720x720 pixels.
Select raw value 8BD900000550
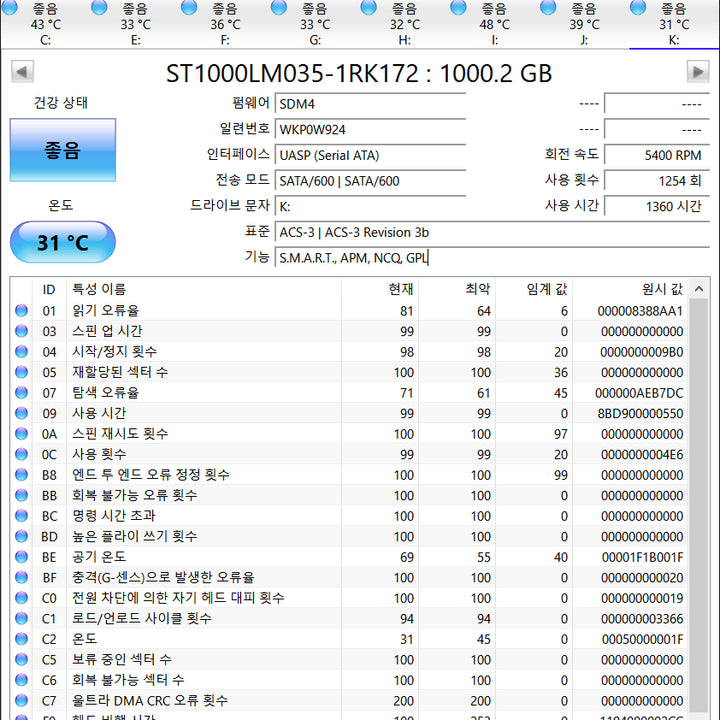click(x=640, y=414)
